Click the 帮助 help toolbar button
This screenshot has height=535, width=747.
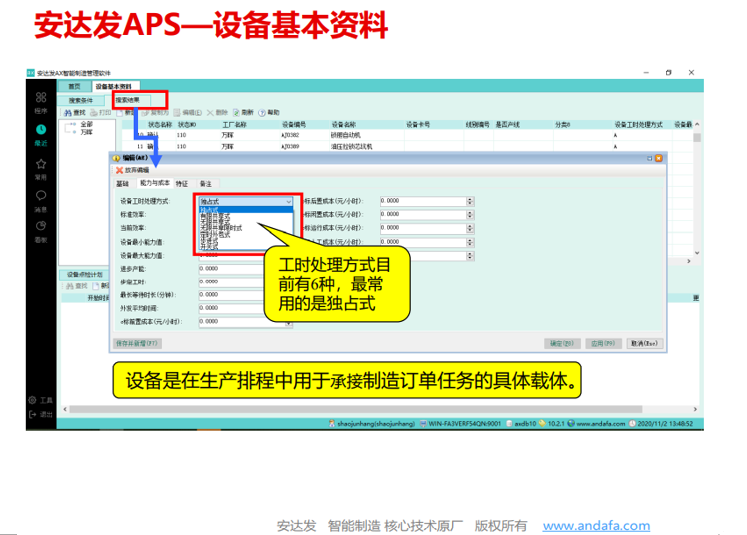click(x=269, y=113)
